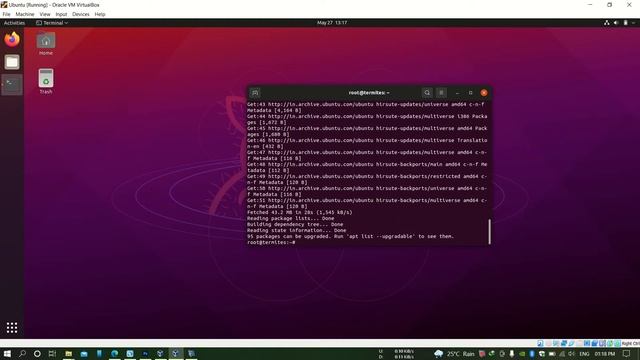640x360 pixels.
Task: Click the root@termites prompt line
Action: click(x=271, y=242)
